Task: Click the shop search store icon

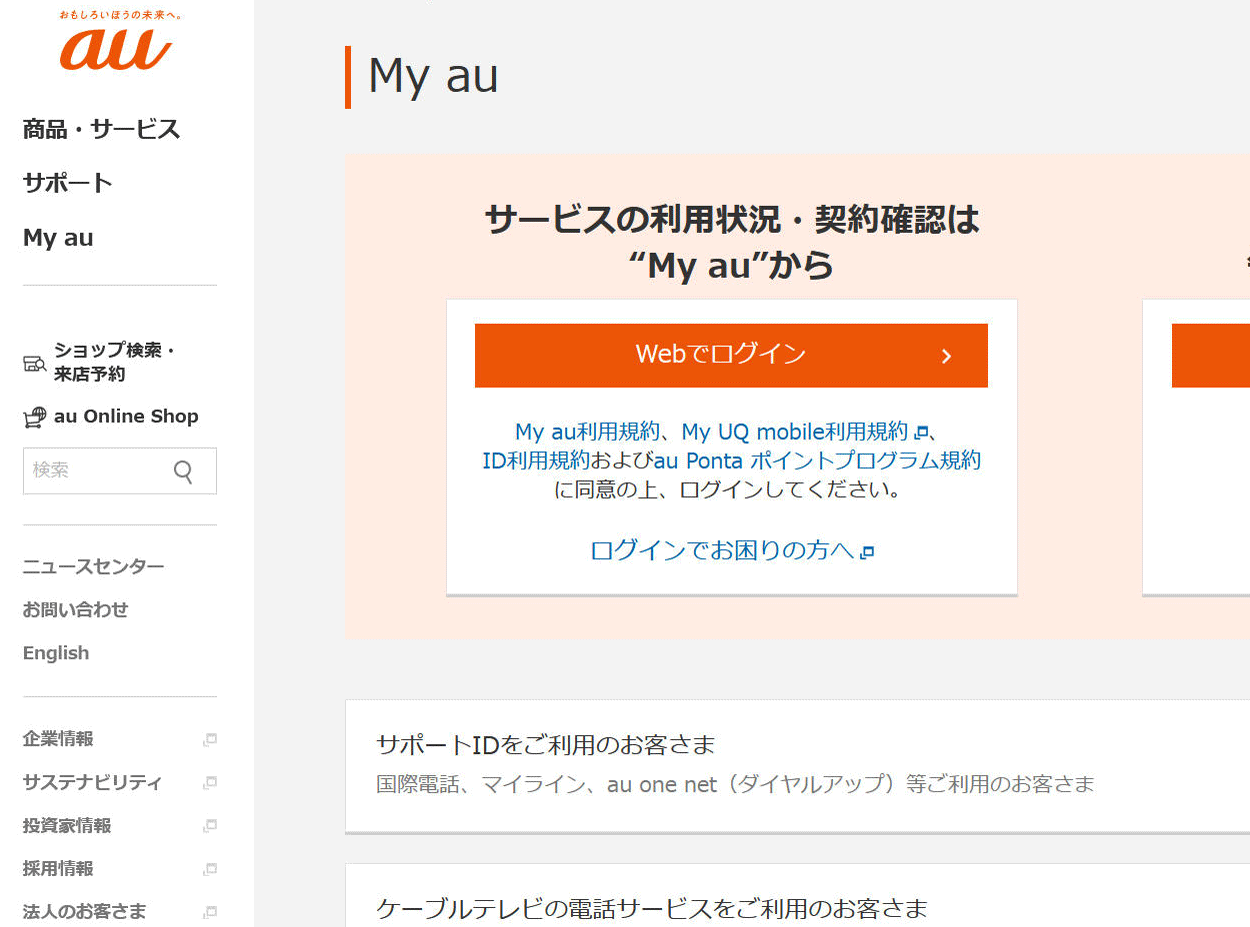Action: [x=35, y=364]
